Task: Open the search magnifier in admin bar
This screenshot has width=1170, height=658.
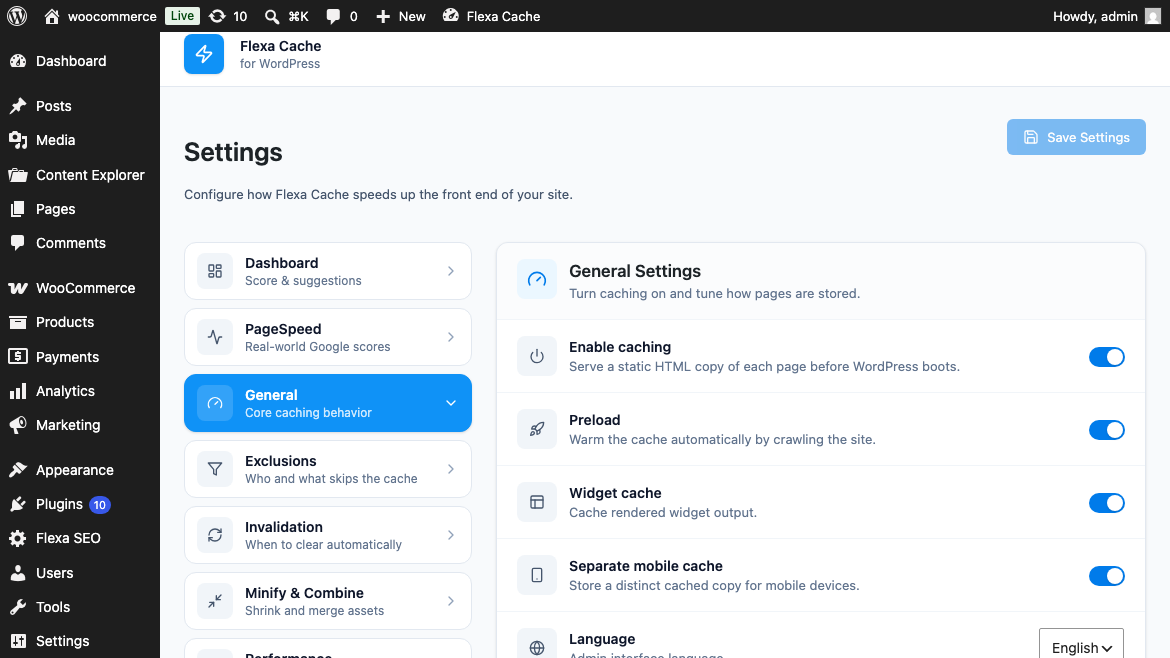Action: [272, 16]
